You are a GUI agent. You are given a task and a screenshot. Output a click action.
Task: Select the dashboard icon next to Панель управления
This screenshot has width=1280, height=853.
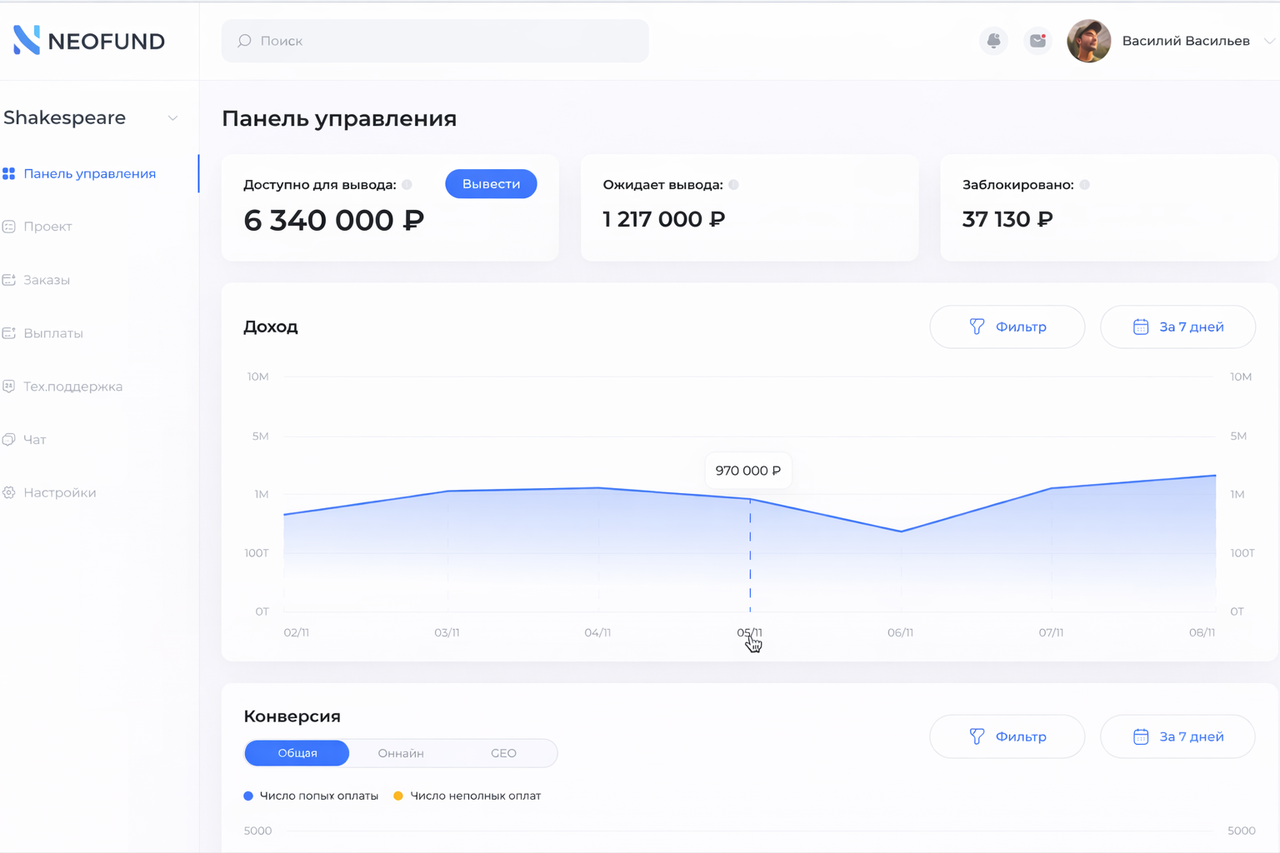coord(10,173)
